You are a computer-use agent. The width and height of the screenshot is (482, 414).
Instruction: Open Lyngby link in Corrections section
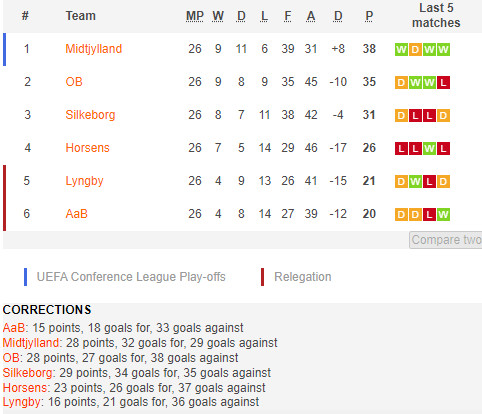tap(22, 402)
